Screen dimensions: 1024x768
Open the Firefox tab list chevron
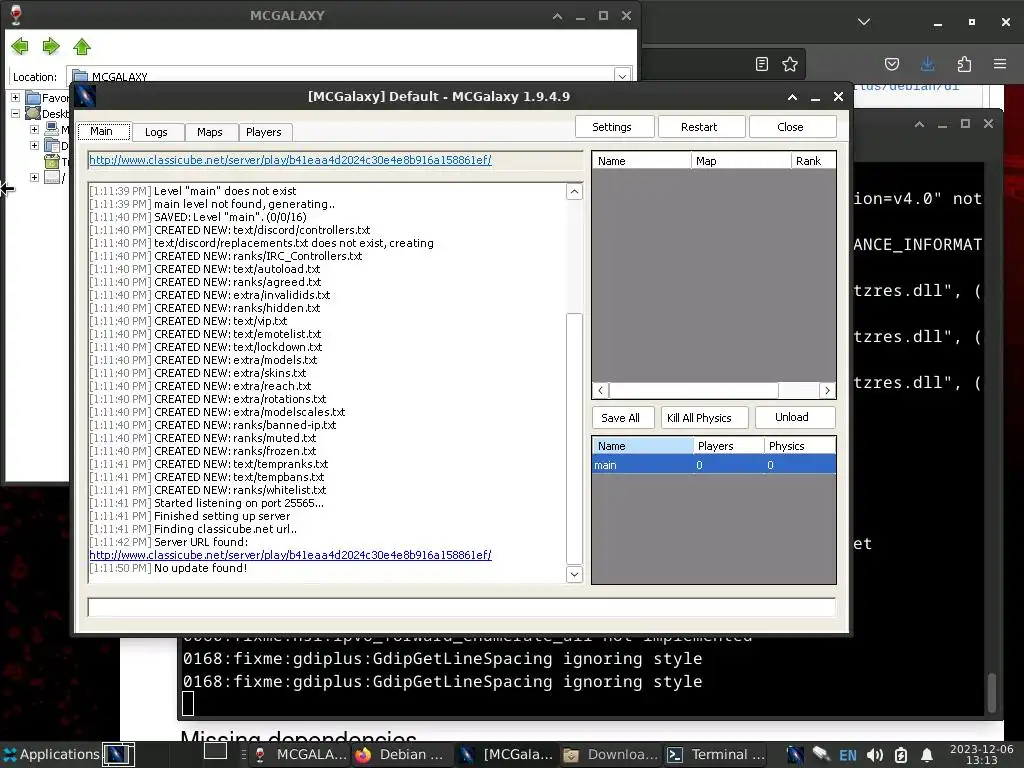tap(864, 22)
